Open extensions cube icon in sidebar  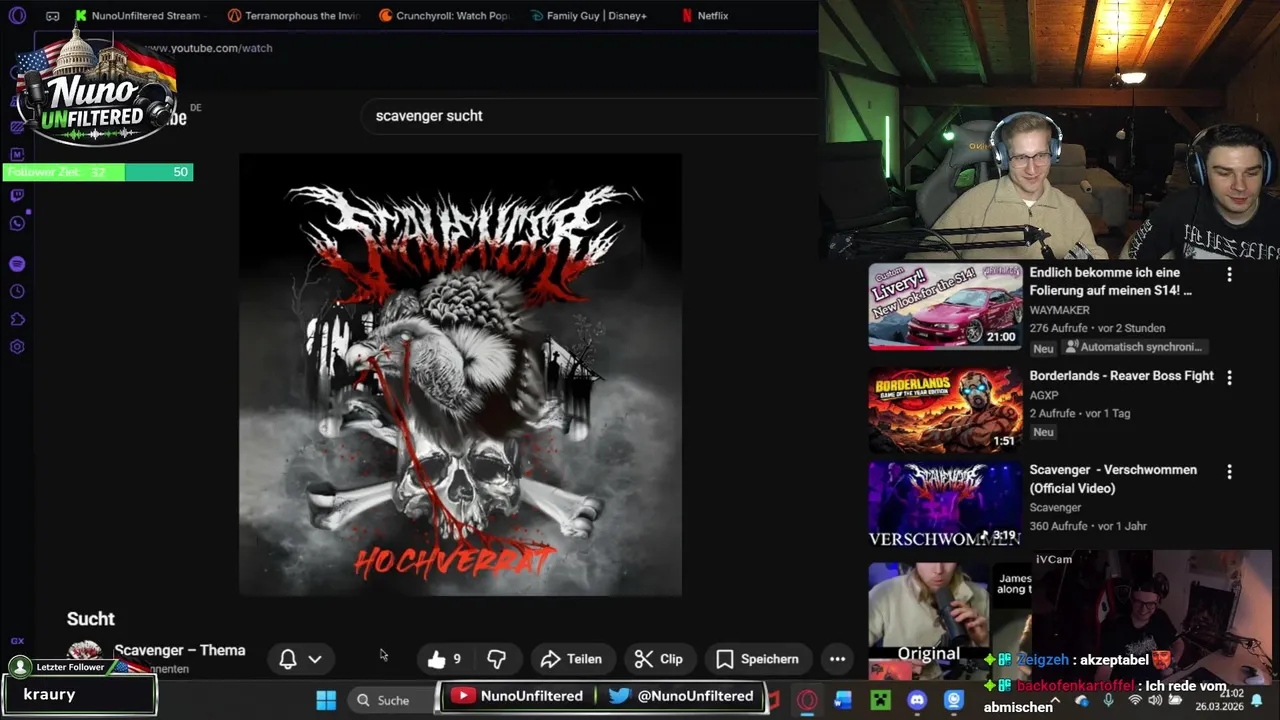[17, 320]
